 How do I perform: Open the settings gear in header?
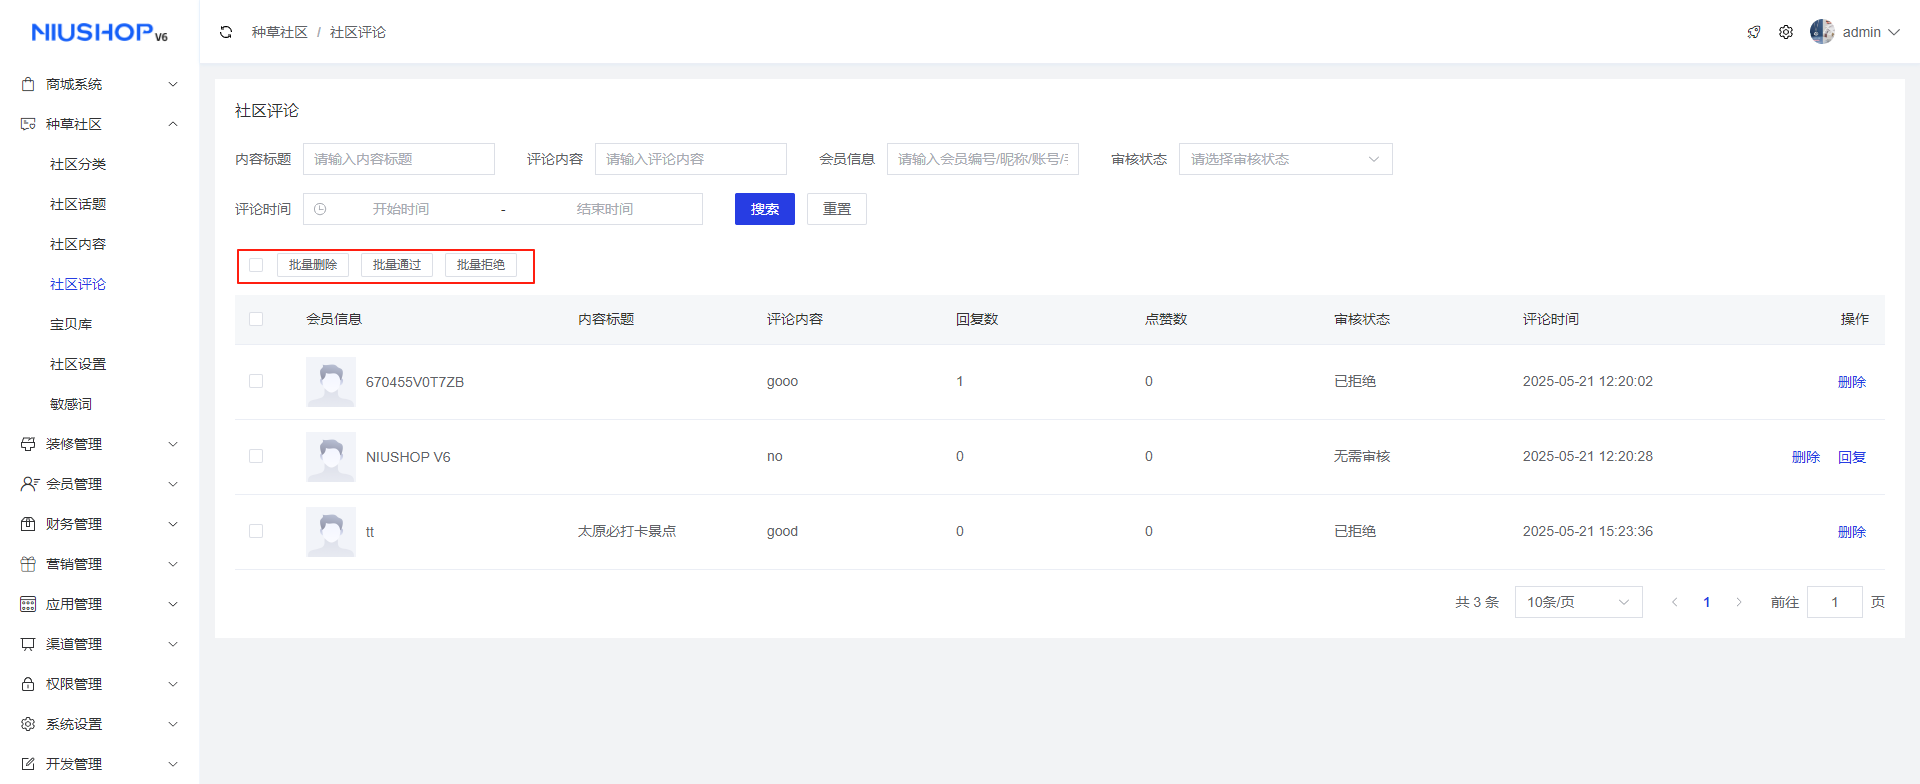(x=1786, y=32)
